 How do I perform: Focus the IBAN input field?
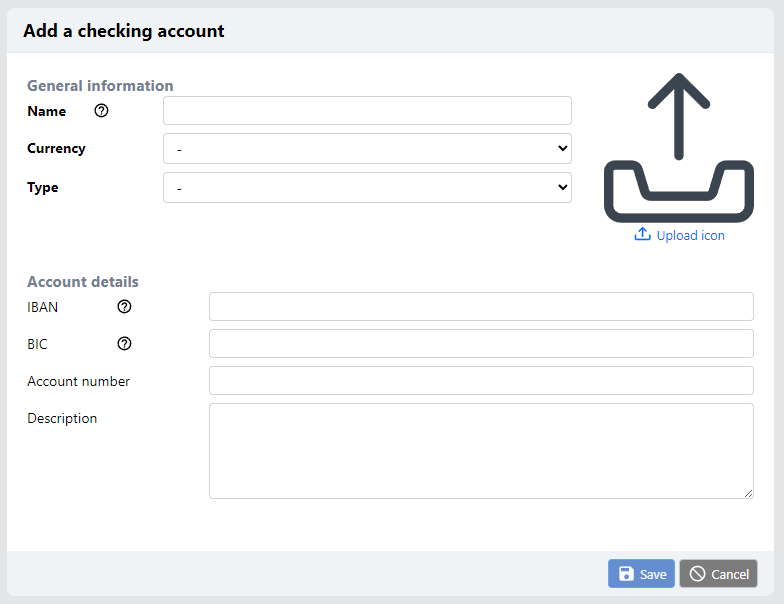tap(481, 306)
